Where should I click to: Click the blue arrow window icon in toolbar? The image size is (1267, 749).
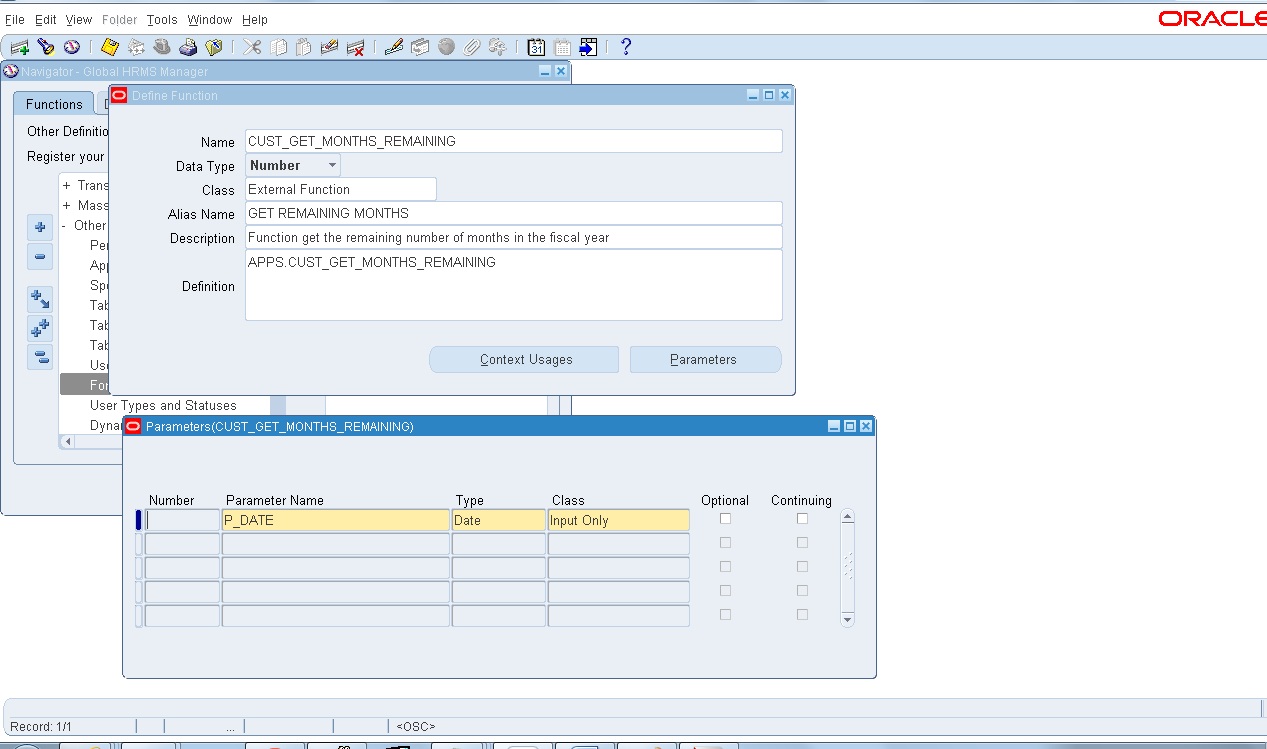(588, 47)
